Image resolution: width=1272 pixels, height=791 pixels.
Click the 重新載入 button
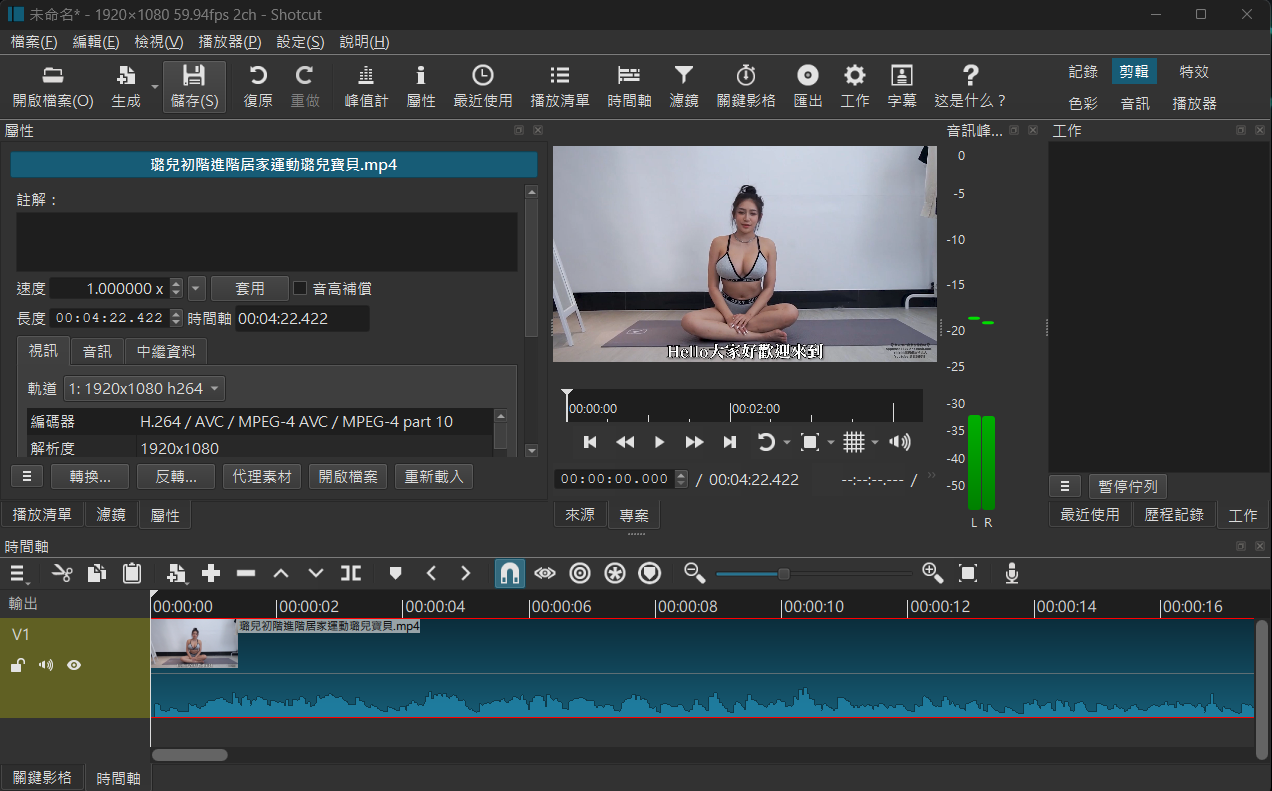pyautogui.click(x=434, y=477)
